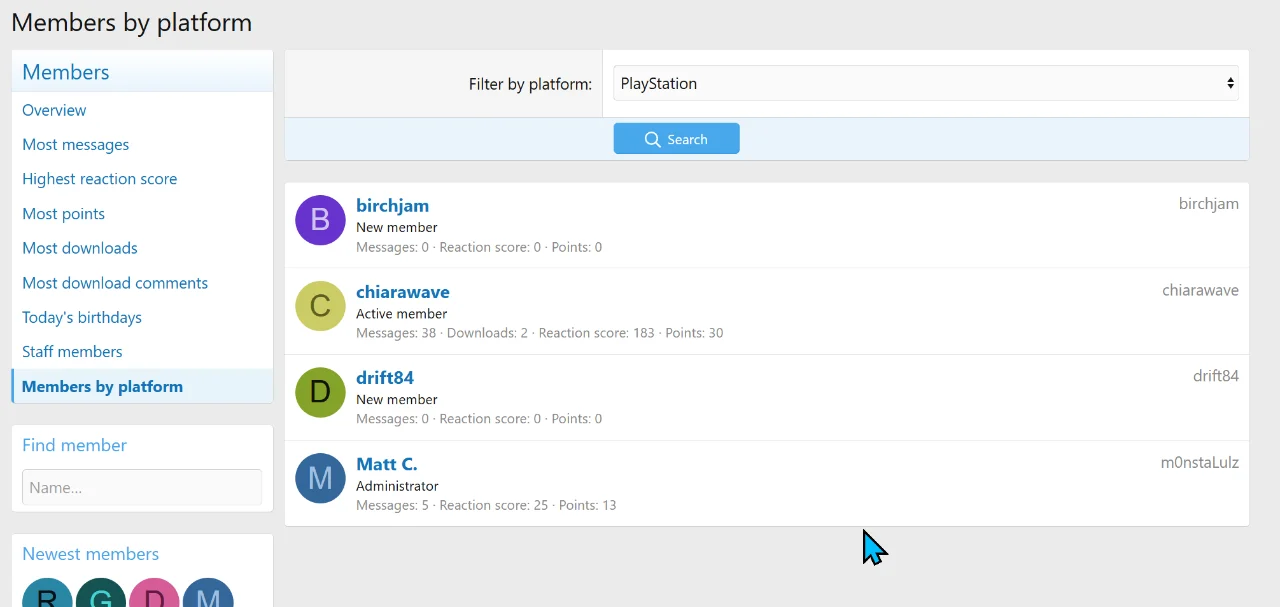The height and width of the screenshot is (607, 1280).
Task: Click the Administrator title text
Action: tap(397, 486)
